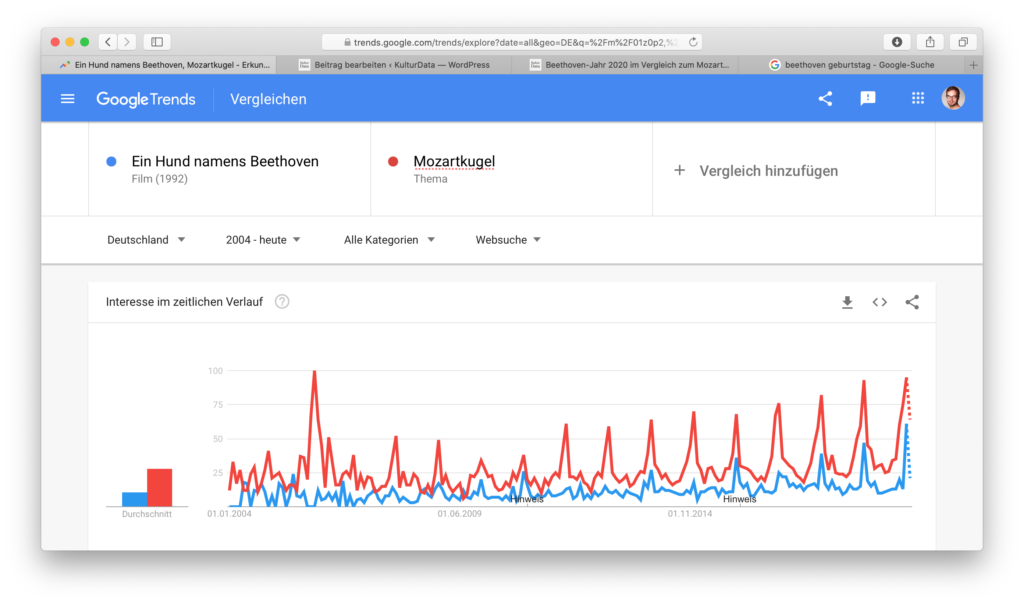Open the Google Trends hamburger menu
1024x605 pixels.
(x=68, y=99)
